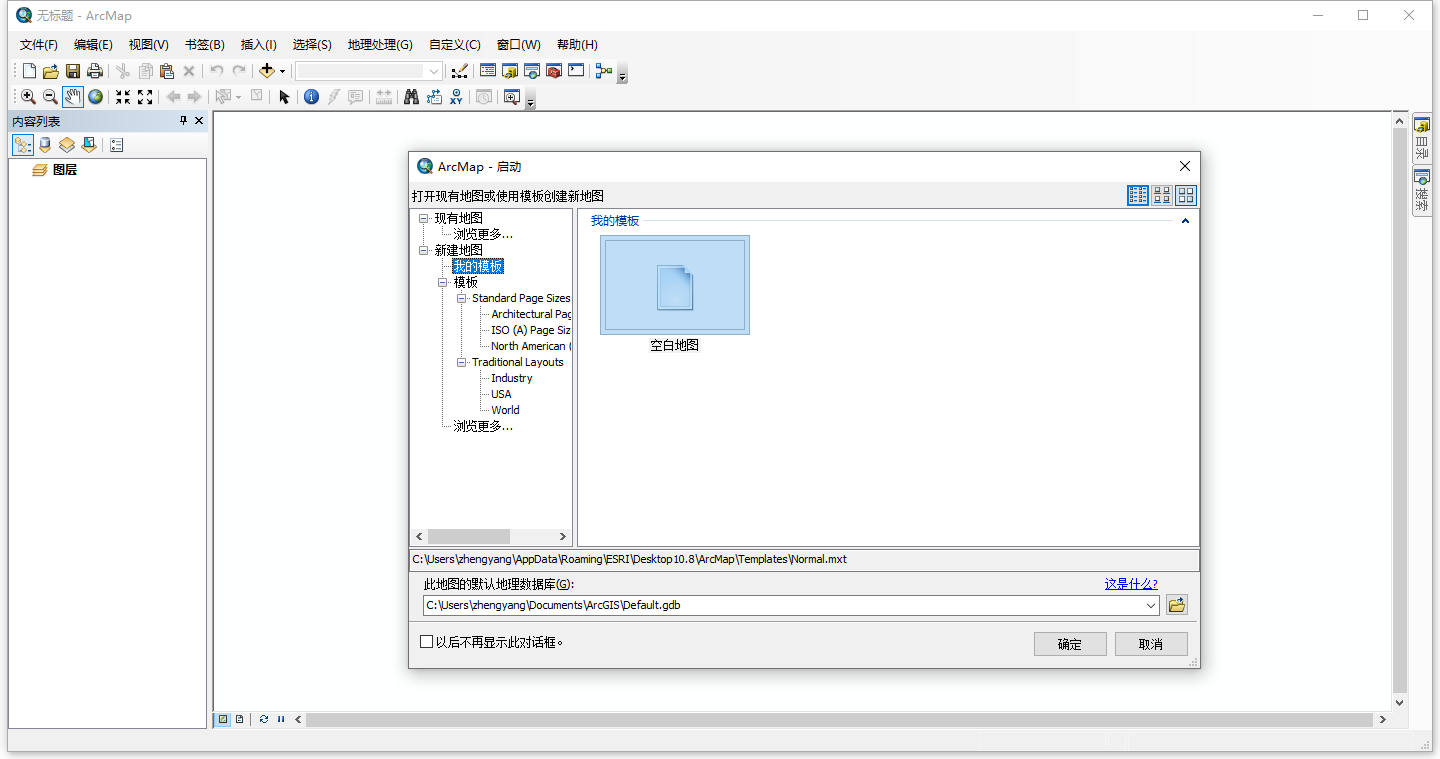Screen dimensions: 1440x759
Task: Collapse the 新建地图 tree node
Action: tap(424, 250)
